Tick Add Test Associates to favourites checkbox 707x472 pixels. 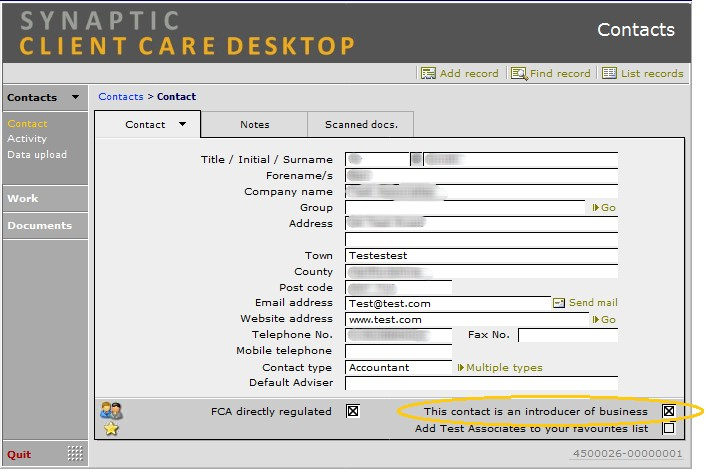pos(669,427)
